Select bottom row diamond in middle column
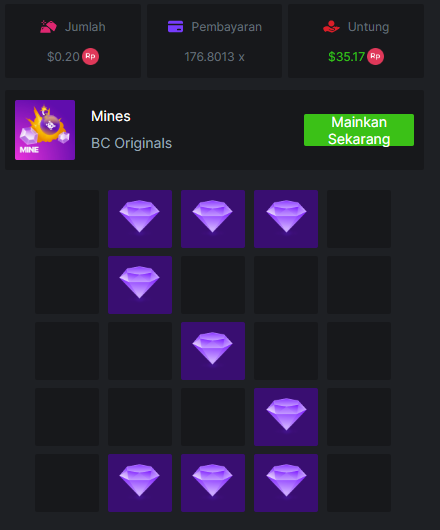The width and height of the screenshot is (440, 530). click(213, 483)
